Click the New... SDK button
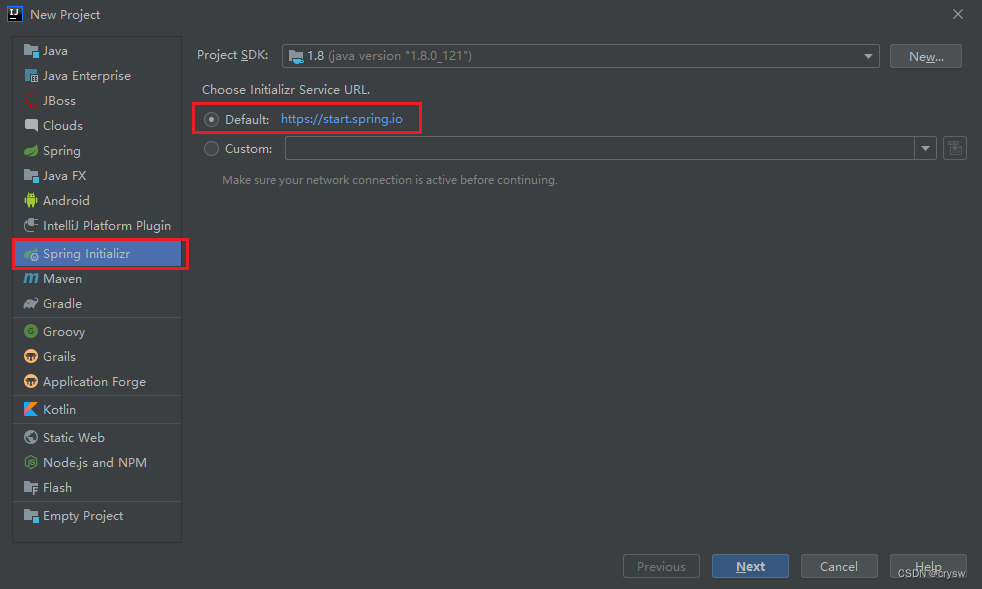Screen dimensions: 982x589 (x=925, y=56)
